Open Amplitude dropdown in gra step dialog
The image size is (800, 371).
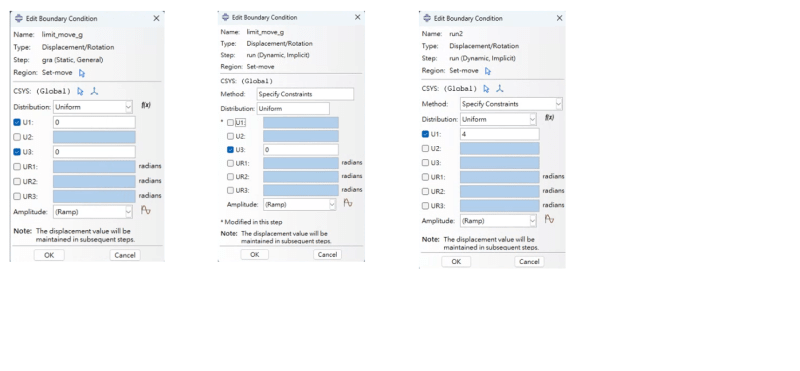tap(93, 212)
